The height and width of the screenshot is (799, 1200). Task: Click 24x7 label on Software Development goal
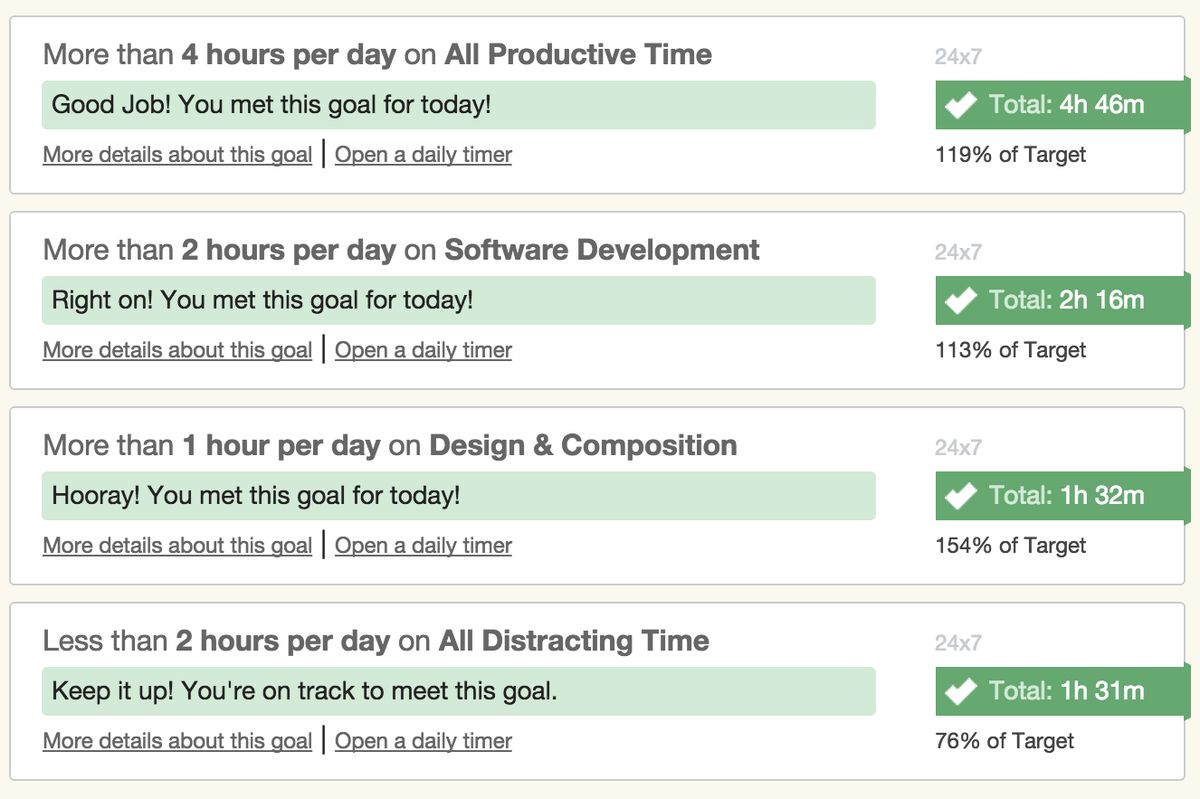958,252
